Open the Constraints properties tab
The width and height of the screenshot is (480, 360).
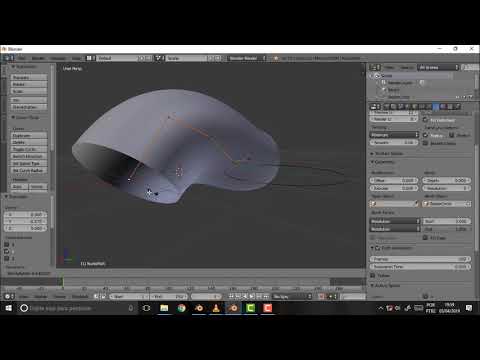tap(422, 107)
